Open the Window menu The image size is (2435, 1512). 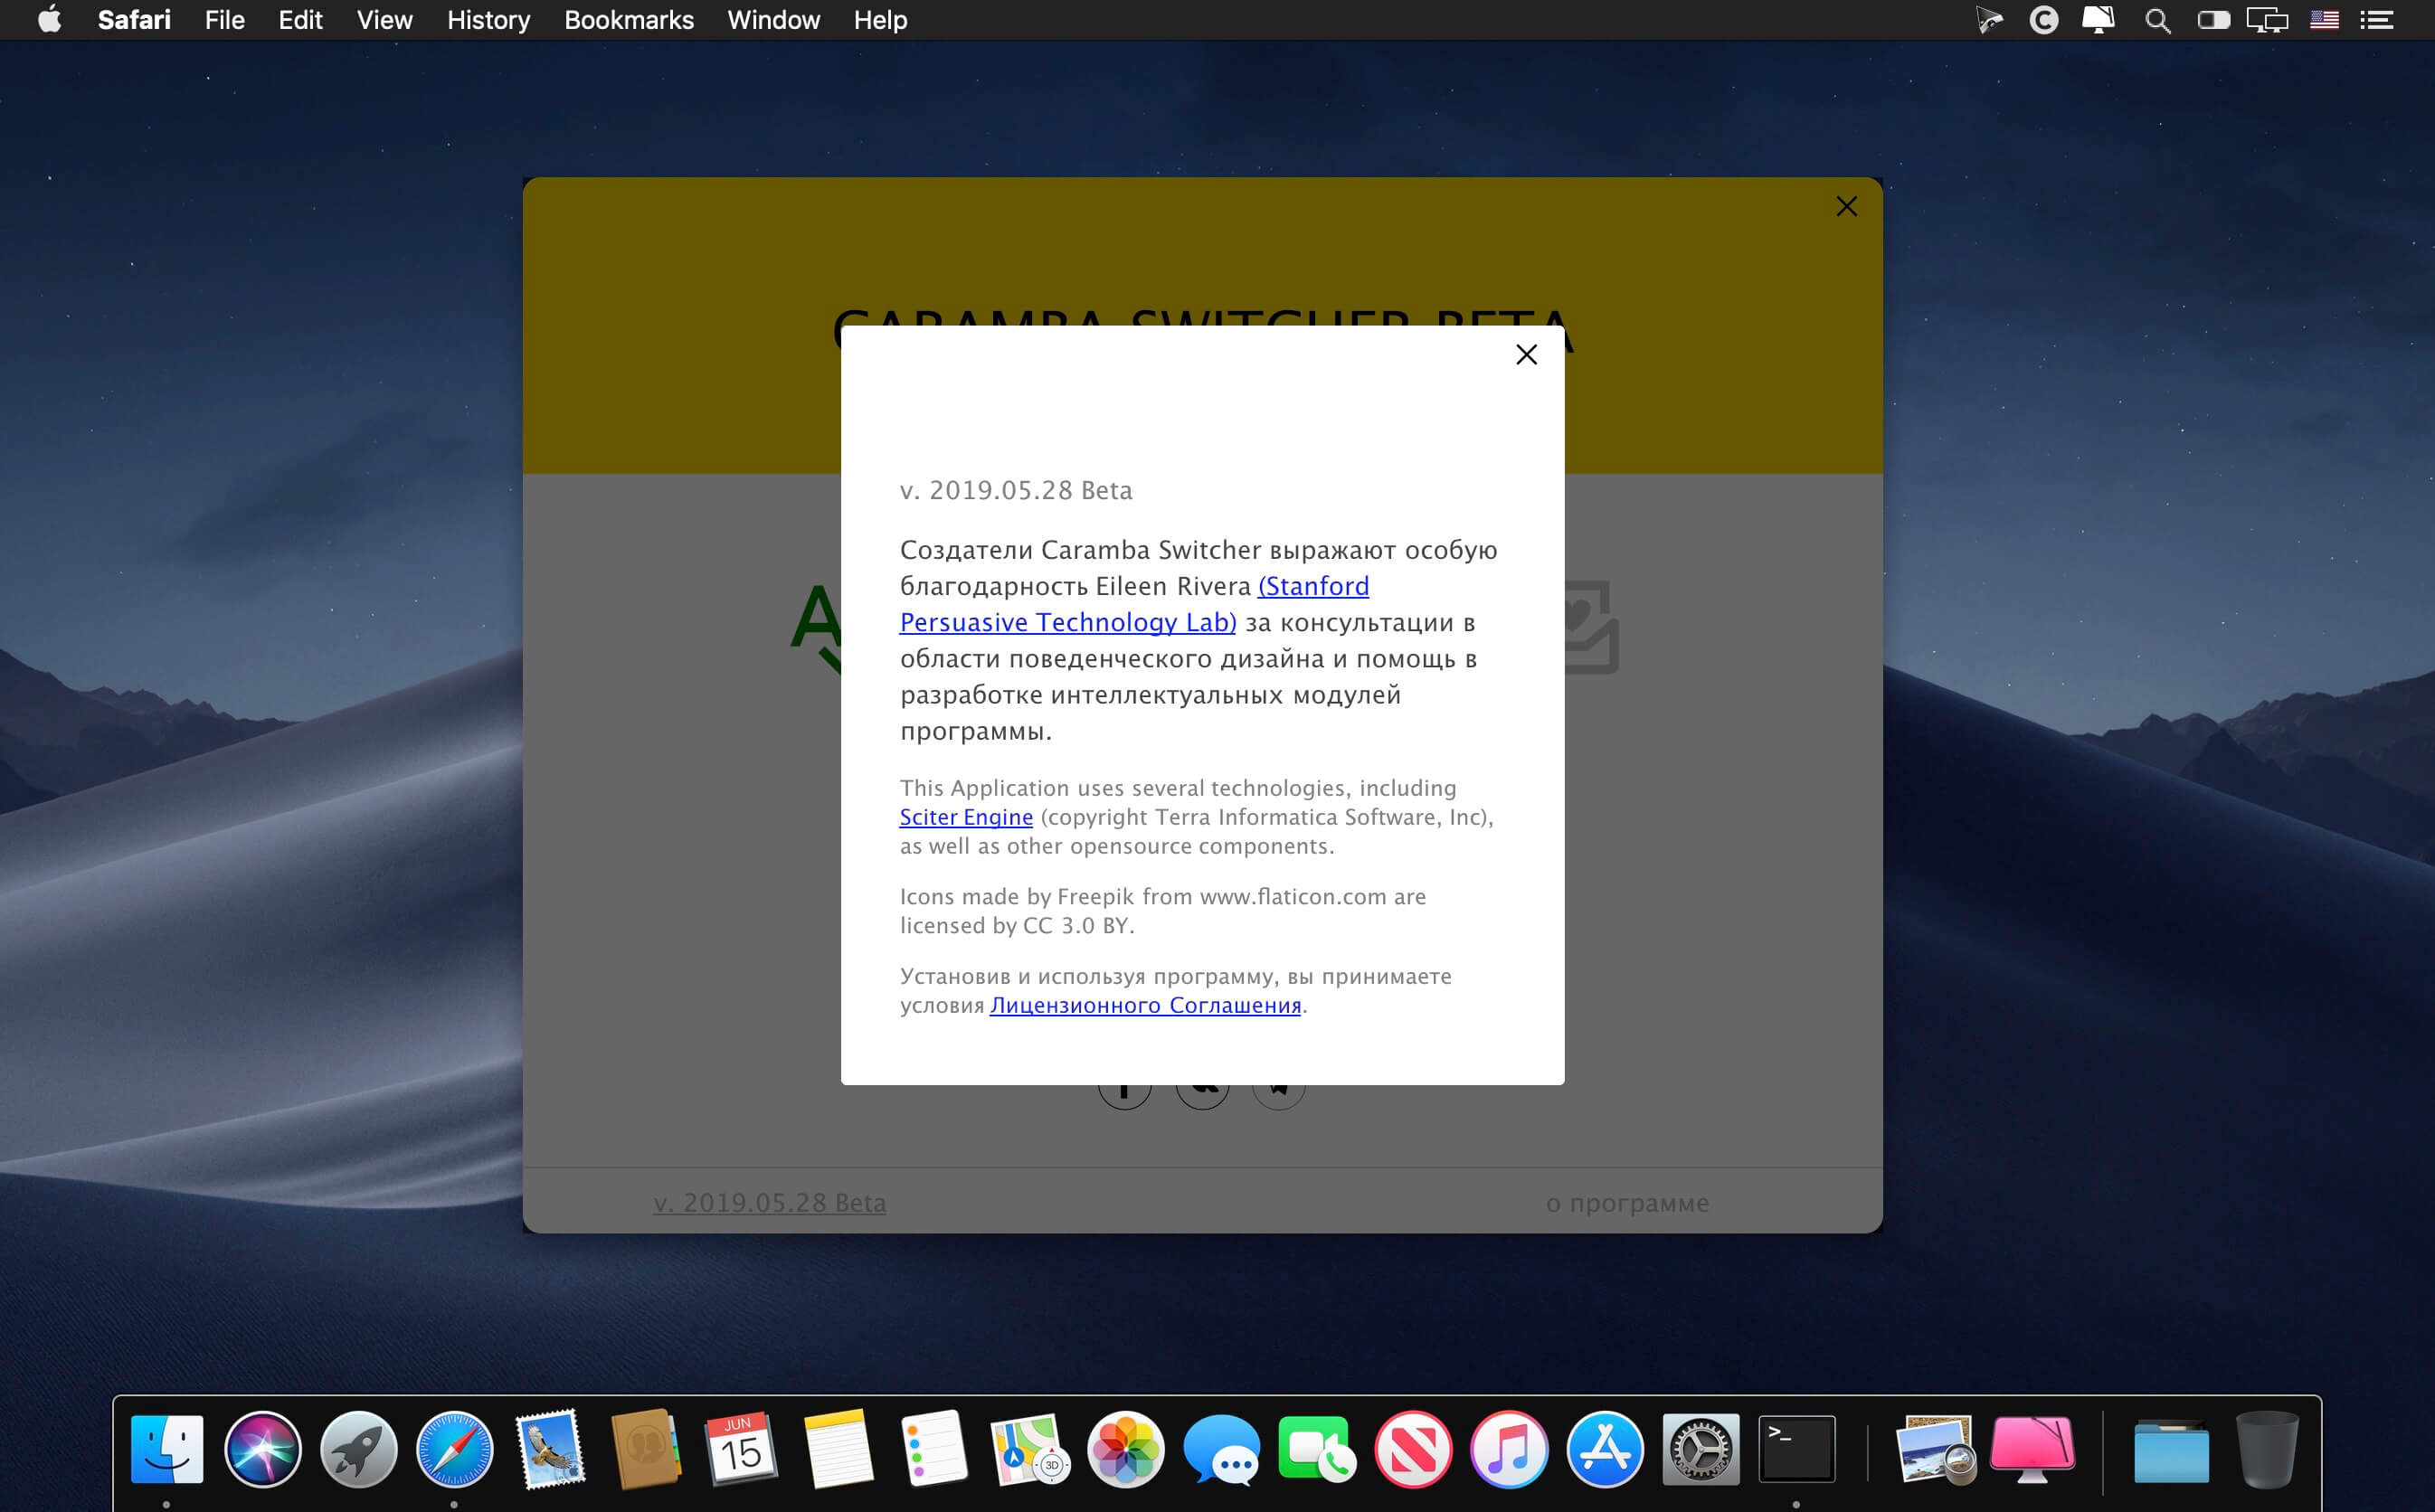coord(773,20)
